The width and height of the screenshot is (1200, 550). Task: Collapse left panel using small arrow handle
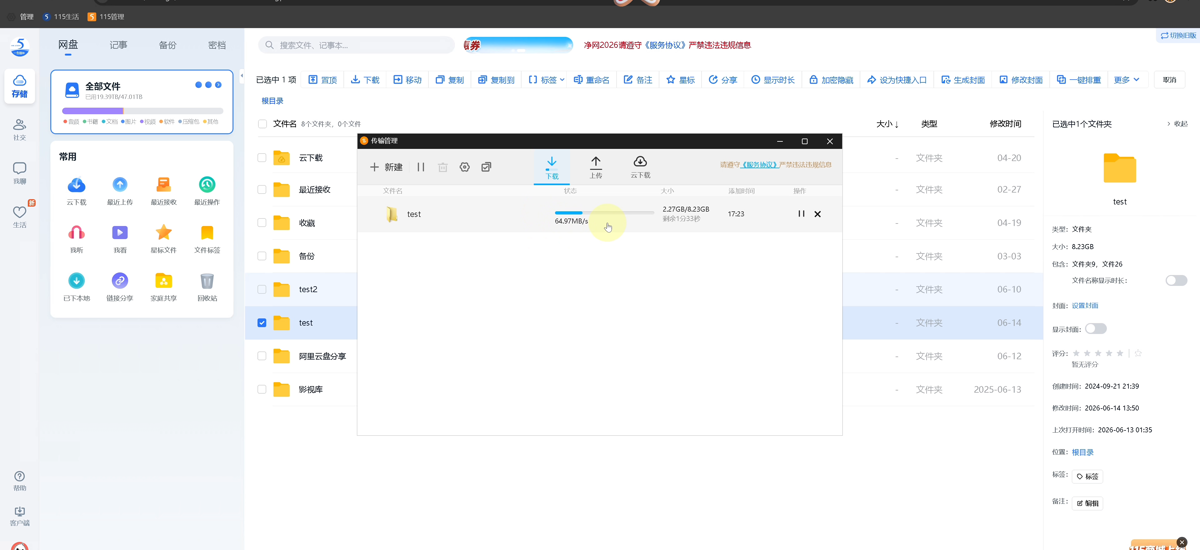pos(241,76)
